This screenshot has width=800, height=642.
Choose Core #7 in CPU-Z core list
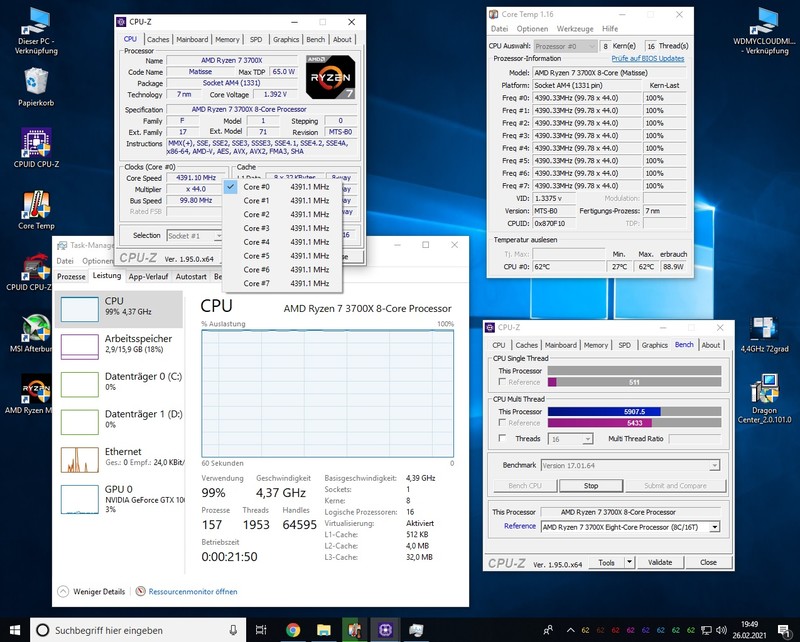click(282, 283)
